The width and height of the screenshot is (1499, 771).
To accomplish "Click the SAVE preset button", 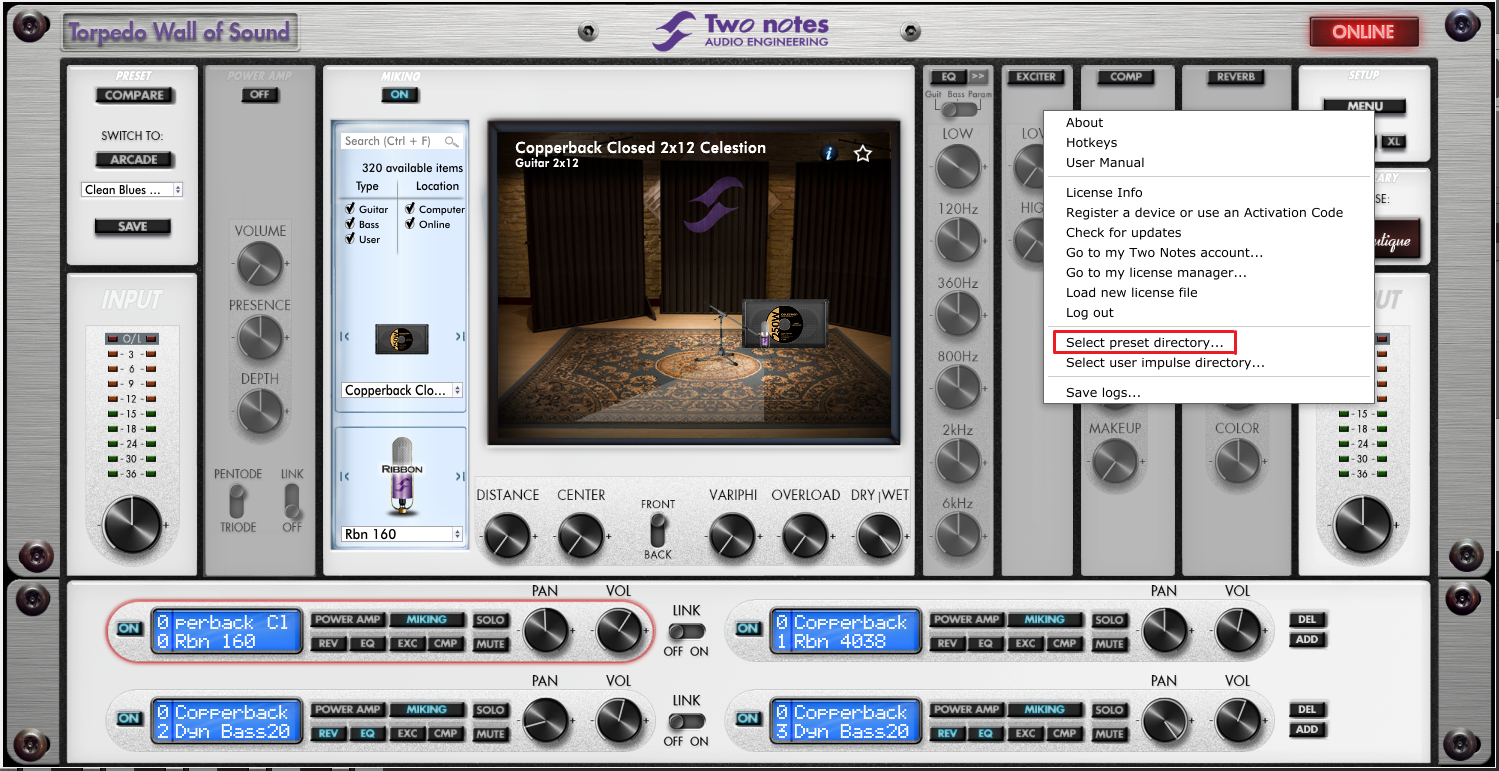I will [132, 227].
